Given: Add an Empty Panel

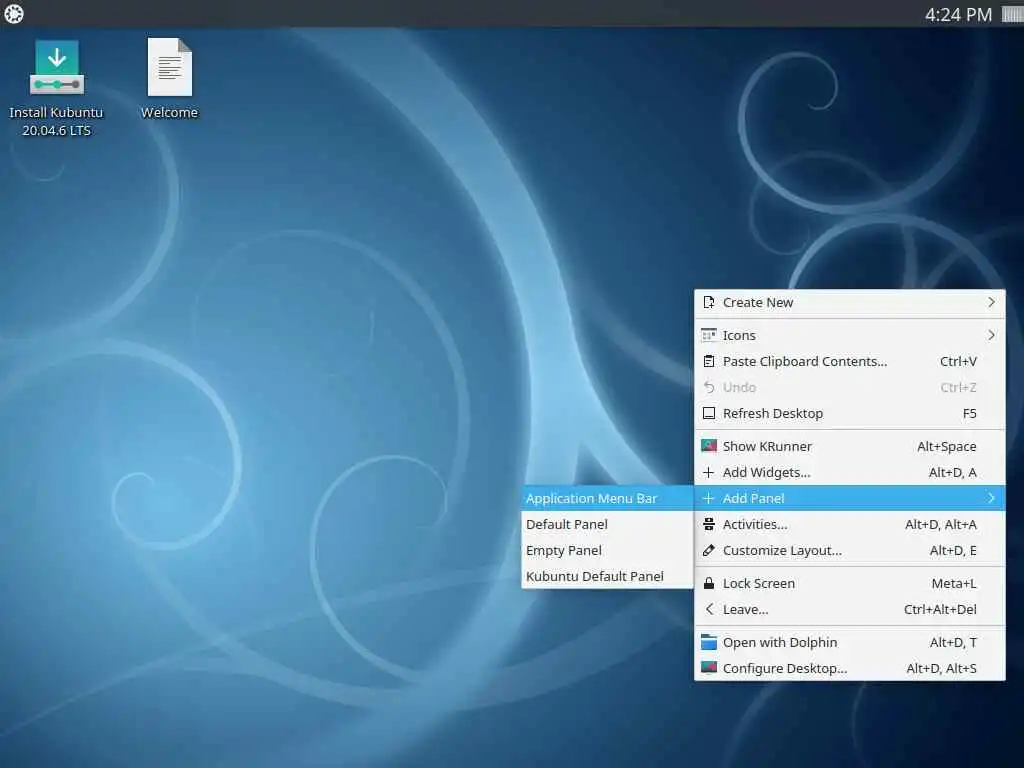Looking at the screenshot, I should tap(607, 551).
